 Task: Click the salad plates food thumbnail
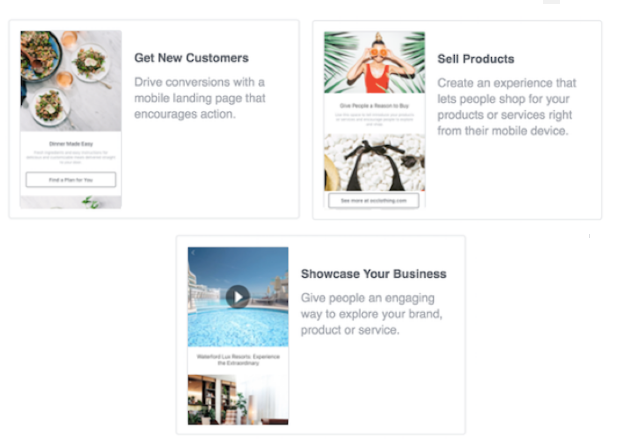(71, 81)
